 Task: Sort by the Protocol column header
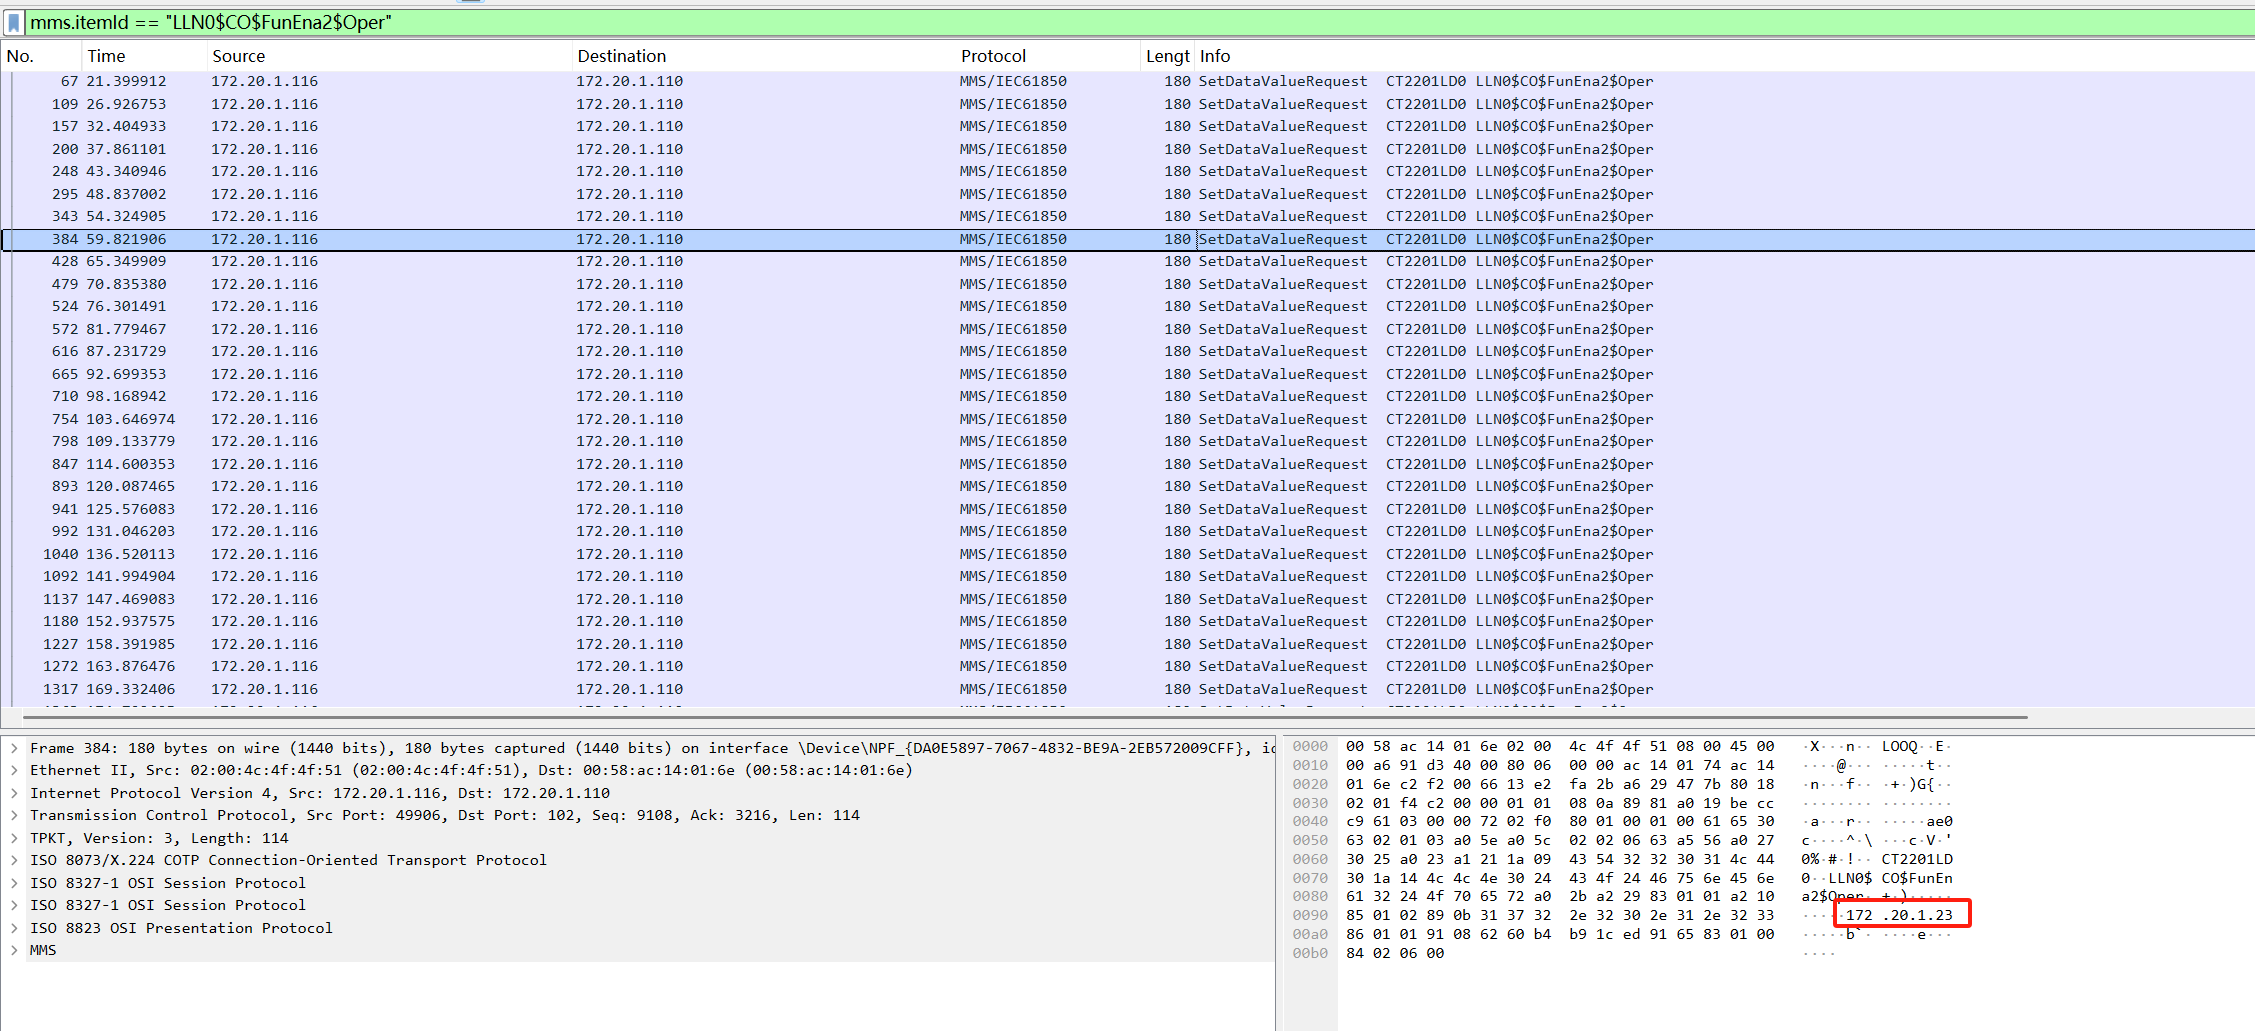point(1048,56)
